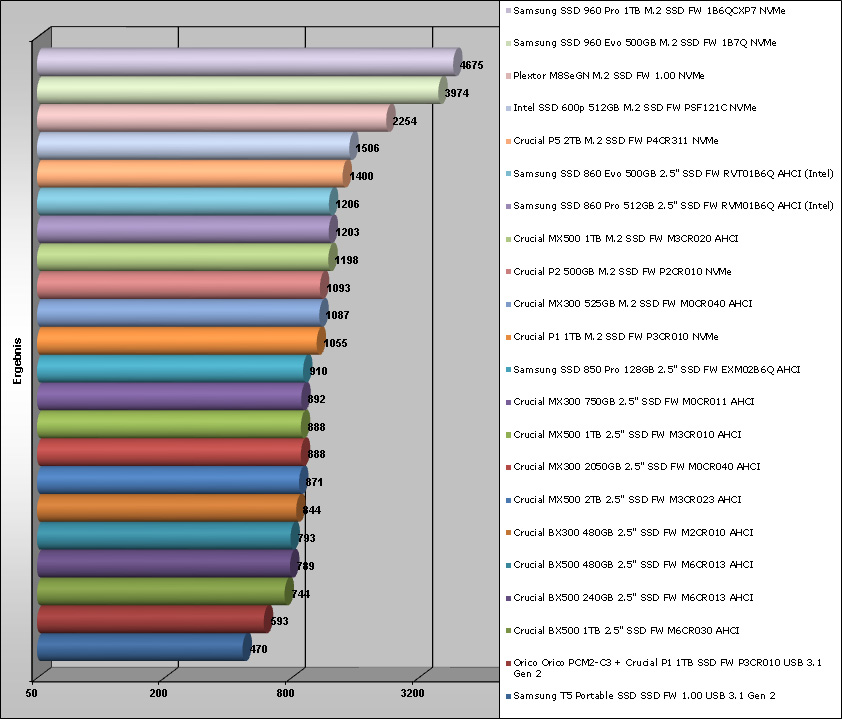Screen dimensions: 842x719
Task: Select the value label 789
Action: point(306,566)
